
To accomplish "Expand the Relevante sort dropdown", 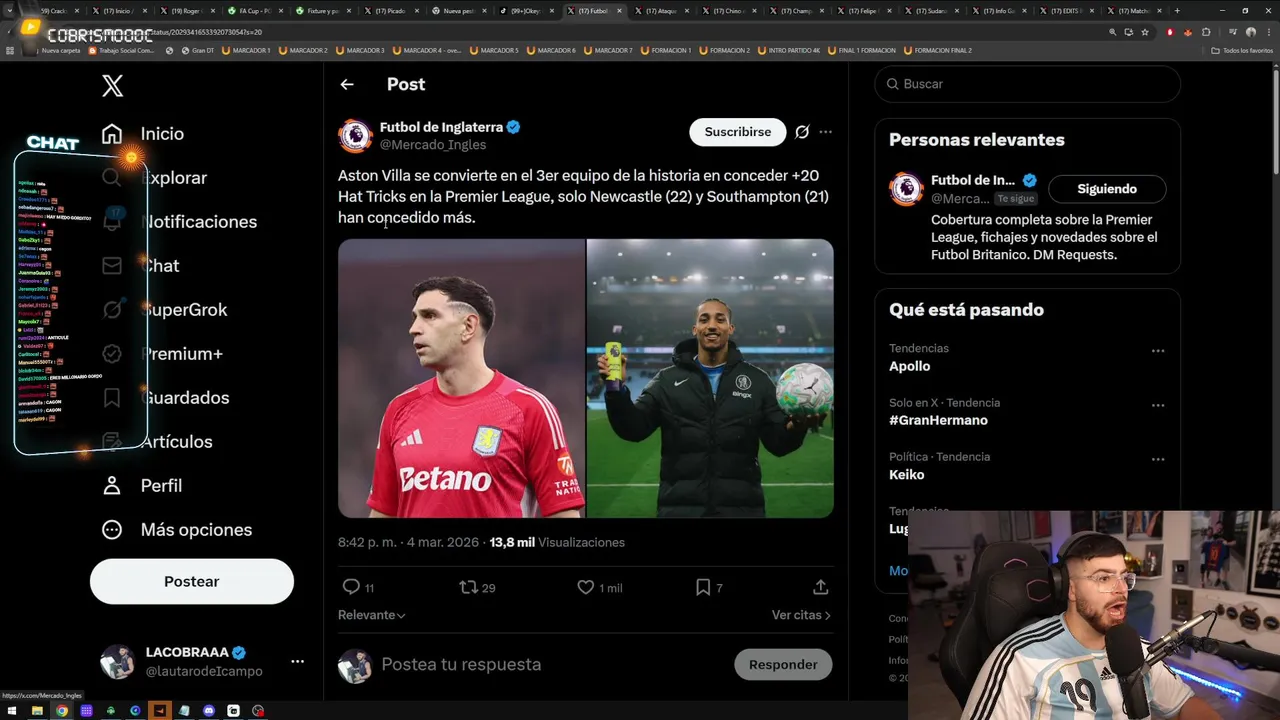I will [372, 615].
